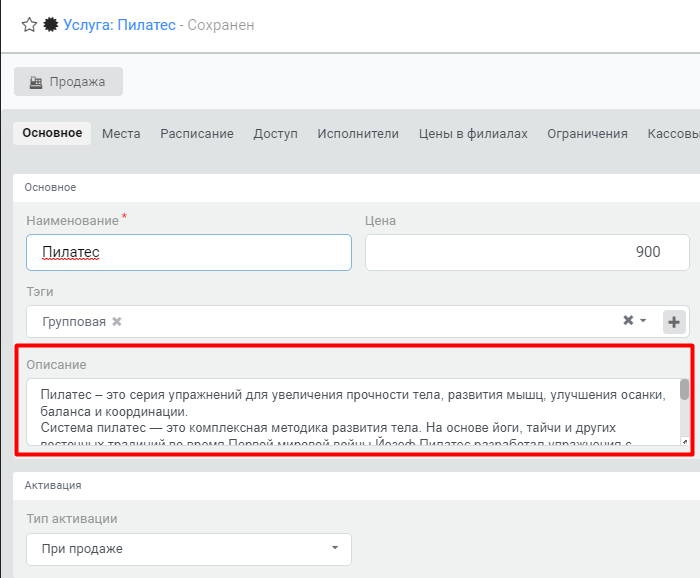Remove the Групповая tag with its x
Screen dimensions: 700x578
[117, 321]
